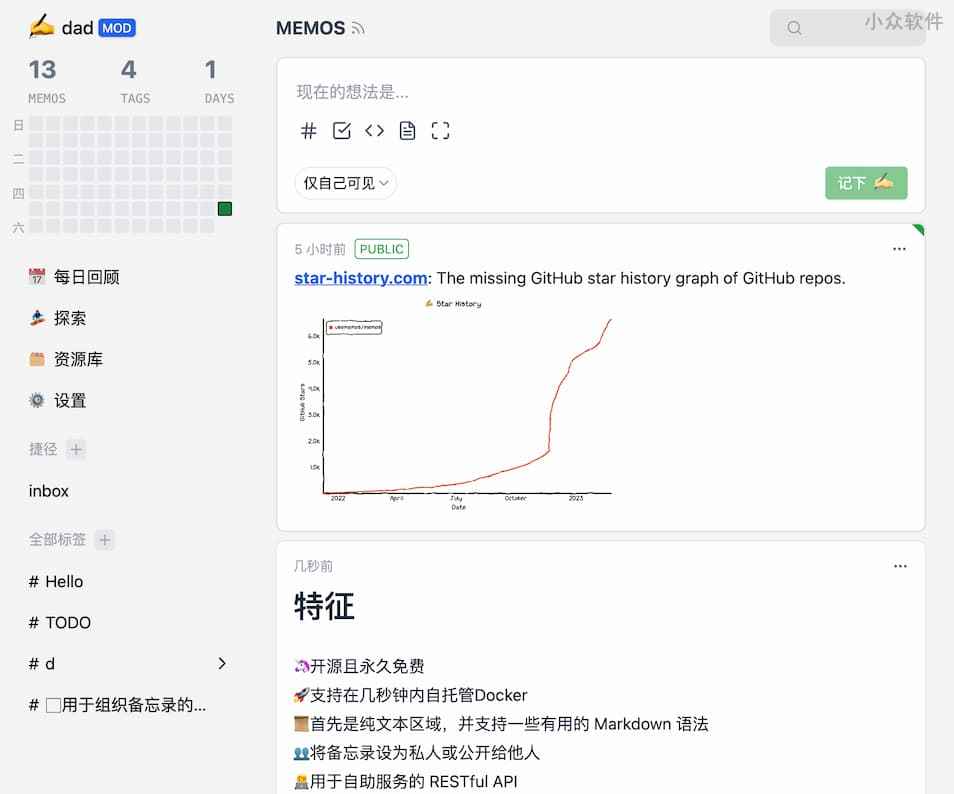Insert a tag with the hash icon

[x=309, y=131]
